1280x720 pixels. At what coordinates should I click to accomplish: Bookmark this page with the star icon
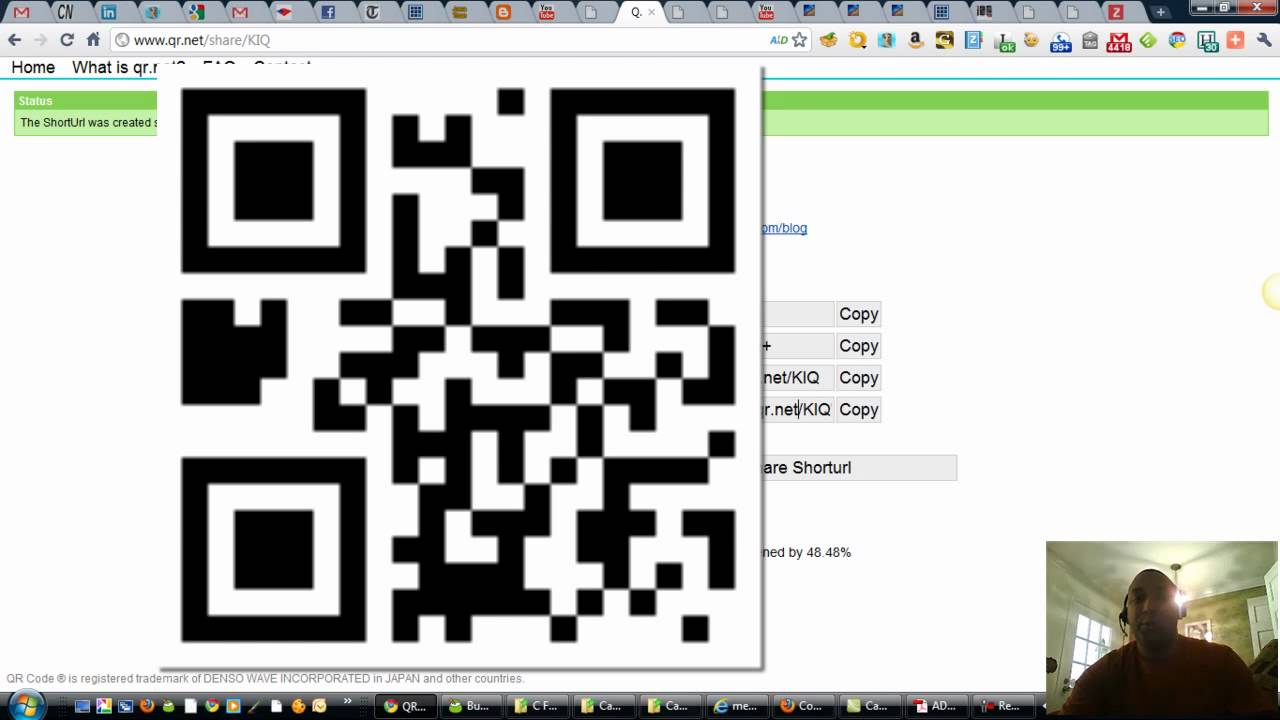click(799, 40)
